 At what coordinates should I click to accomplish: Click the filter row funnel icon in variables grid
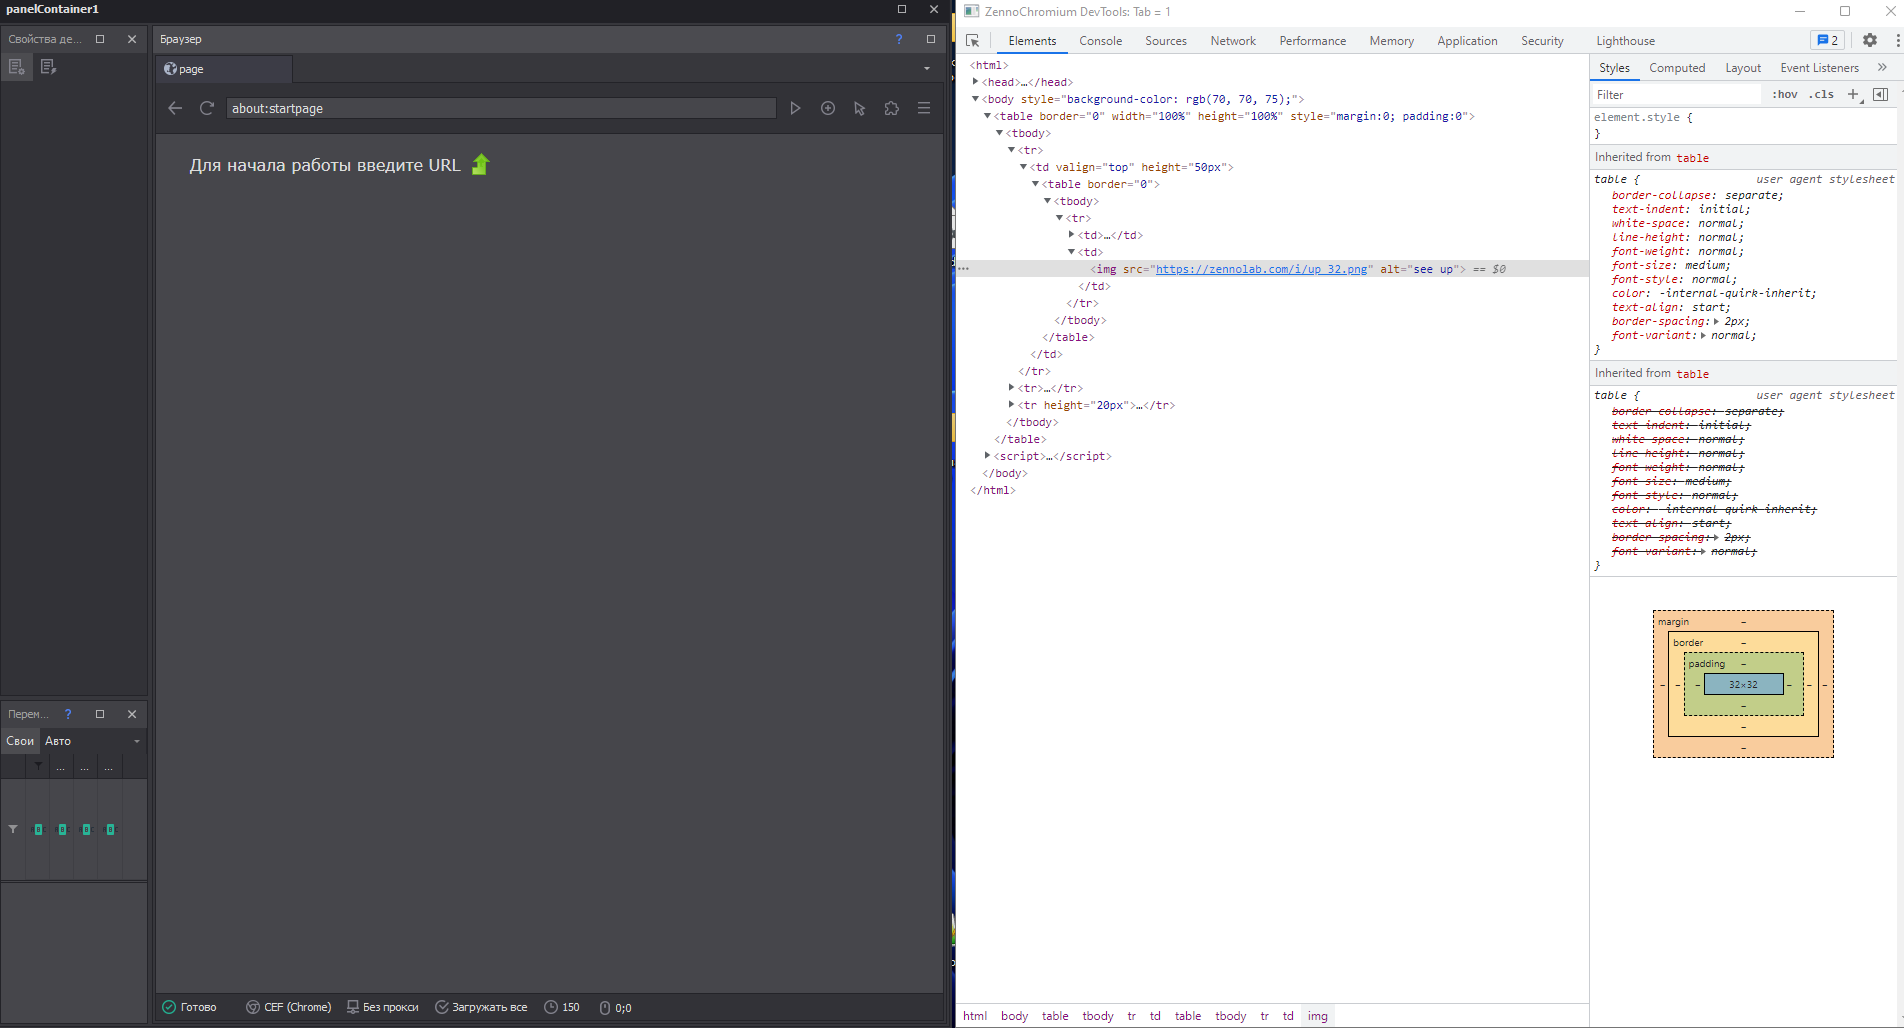pos(13,829)
